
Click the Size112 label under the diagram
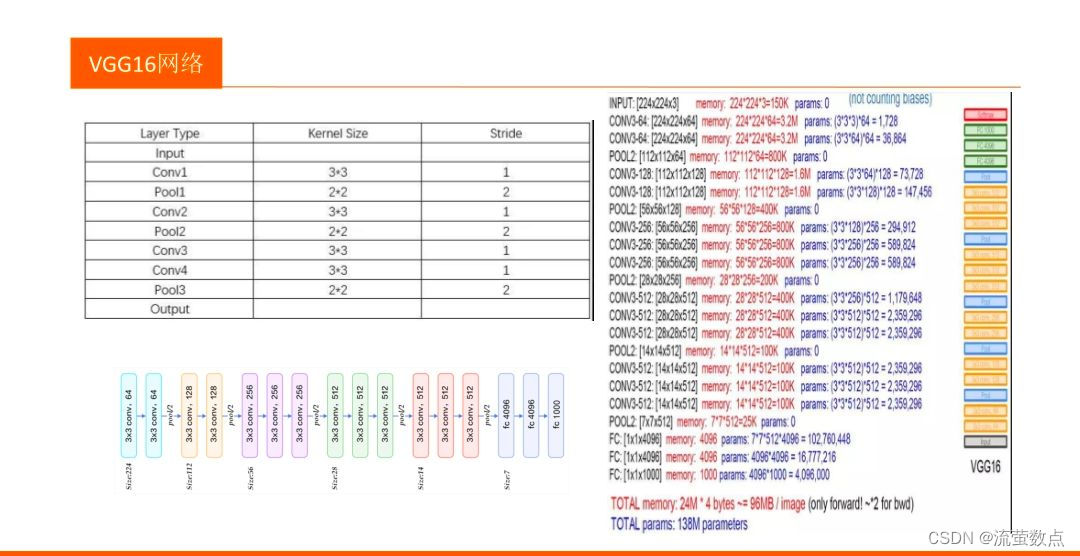tap(189, 476)
